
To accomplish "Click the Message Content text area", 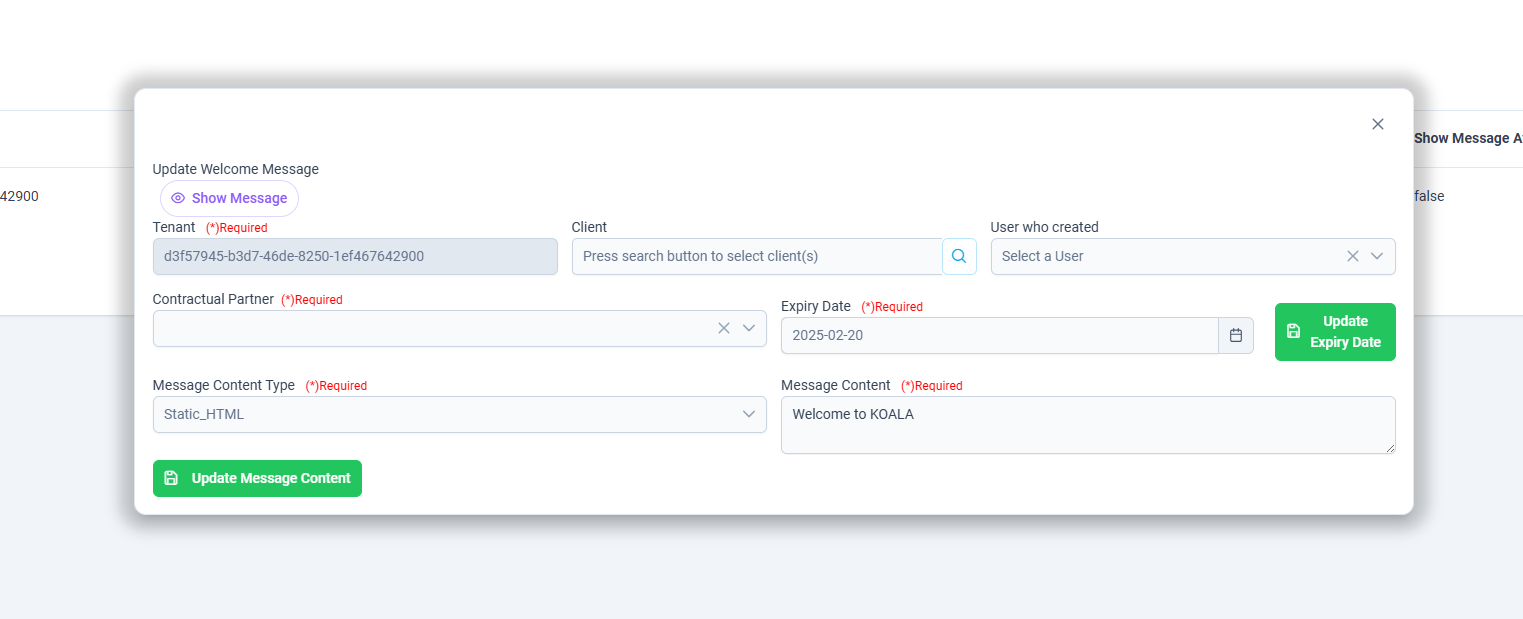I will (1088, 425).
